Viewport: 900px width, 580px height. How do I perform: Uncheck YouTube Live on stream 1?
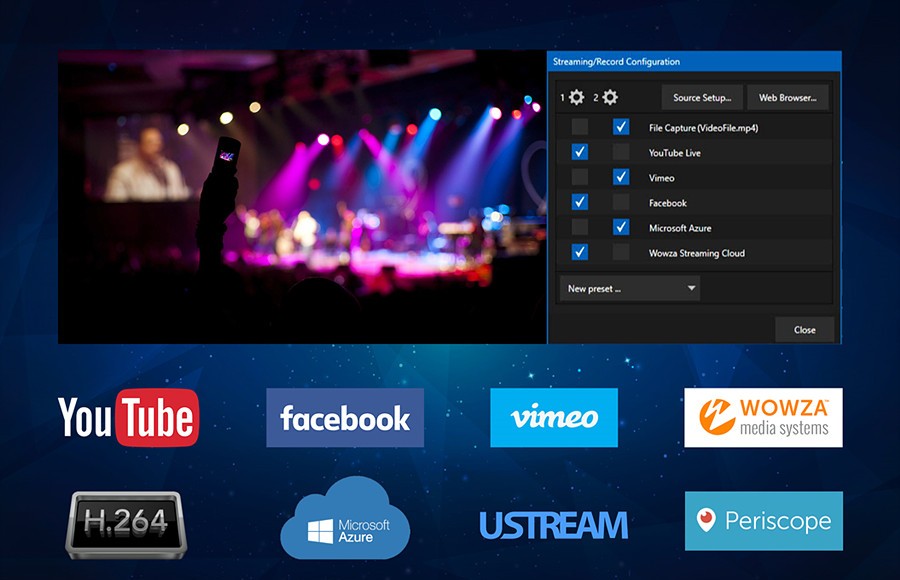580,152
